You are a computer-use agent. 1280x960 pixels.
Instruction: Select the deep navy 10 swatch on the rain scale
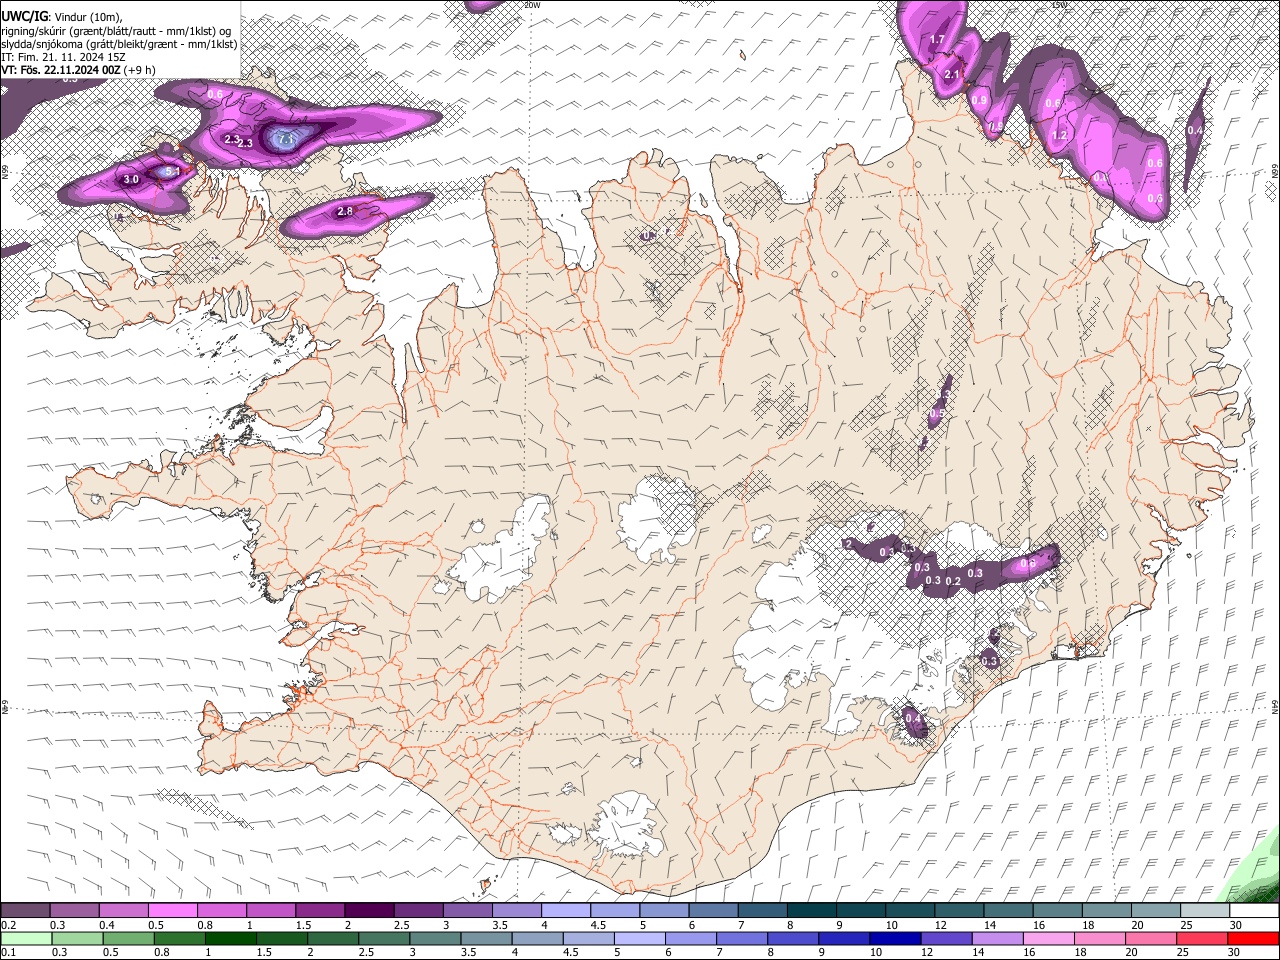pos(894,938)
